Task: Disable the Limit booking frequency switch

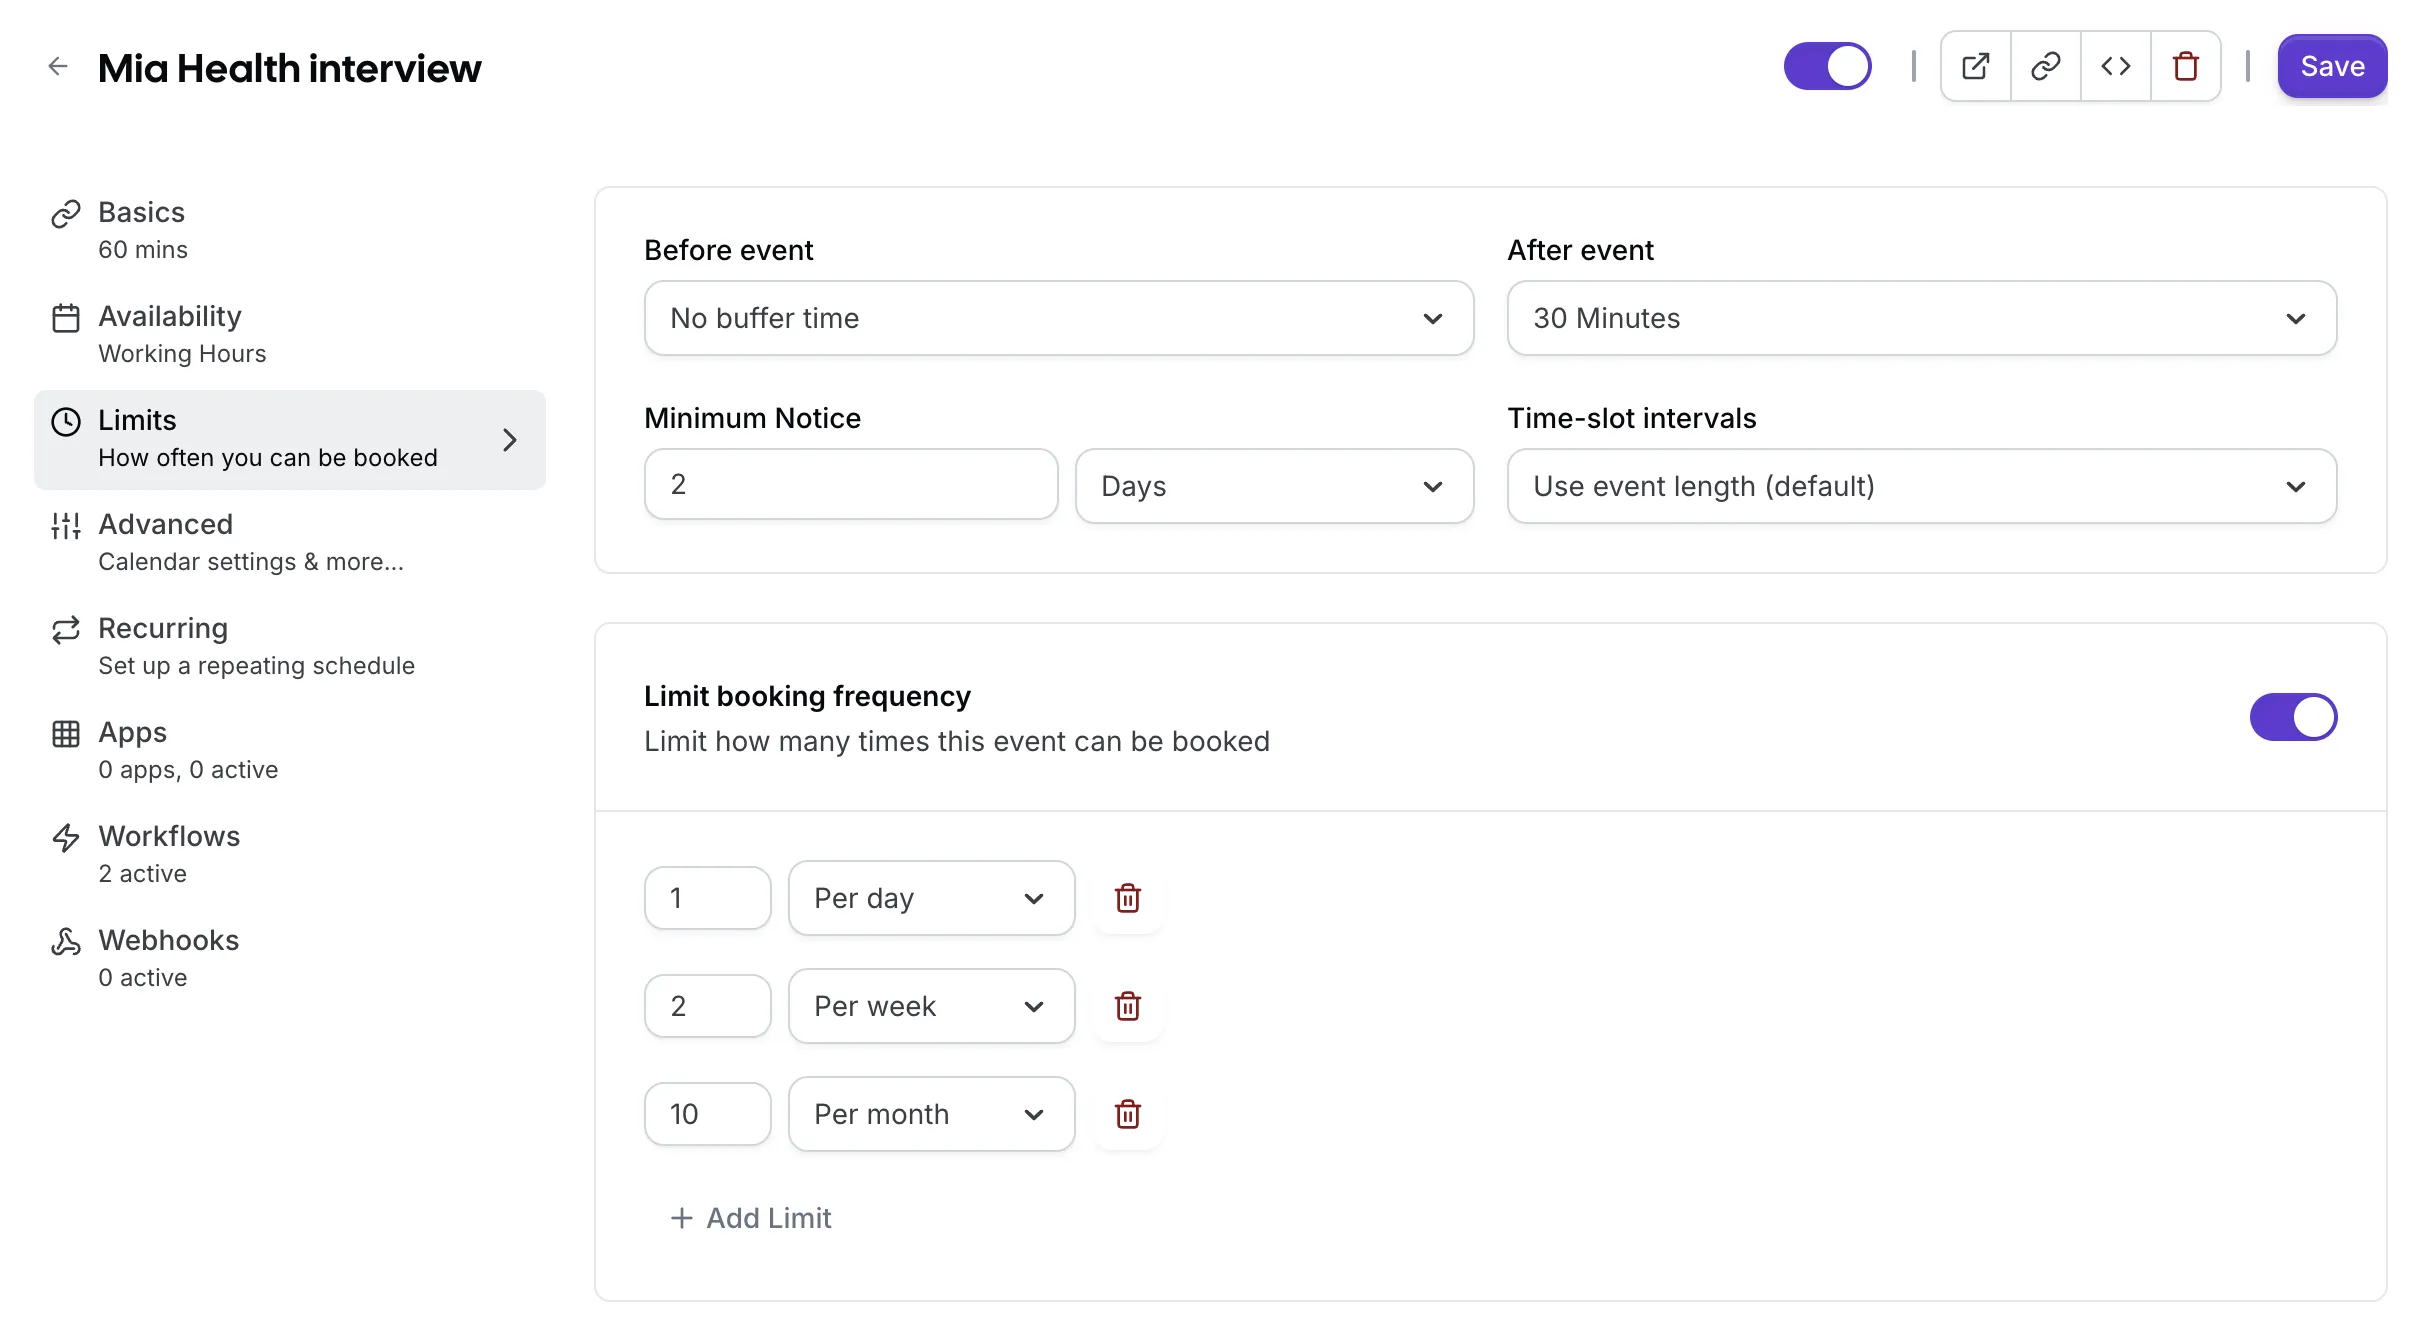Action: pyautogui.click(x=2292, y=717)
